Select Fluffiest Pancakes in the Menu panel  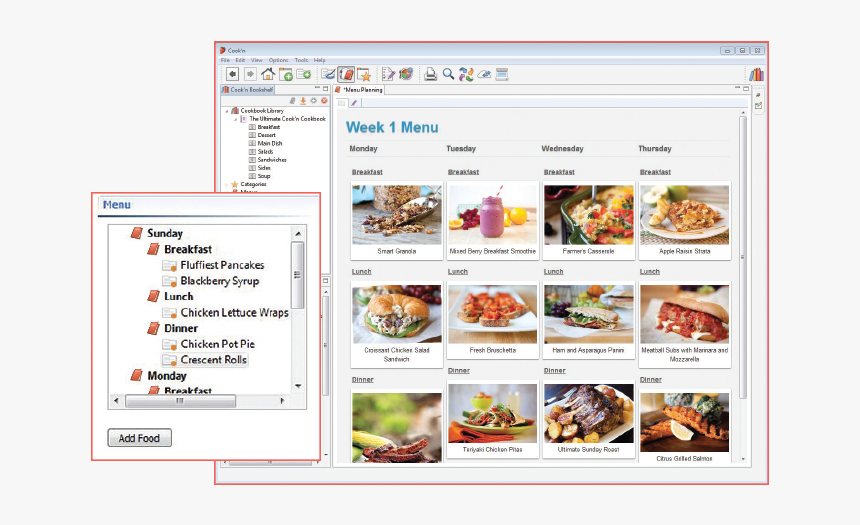click(222, 265)
